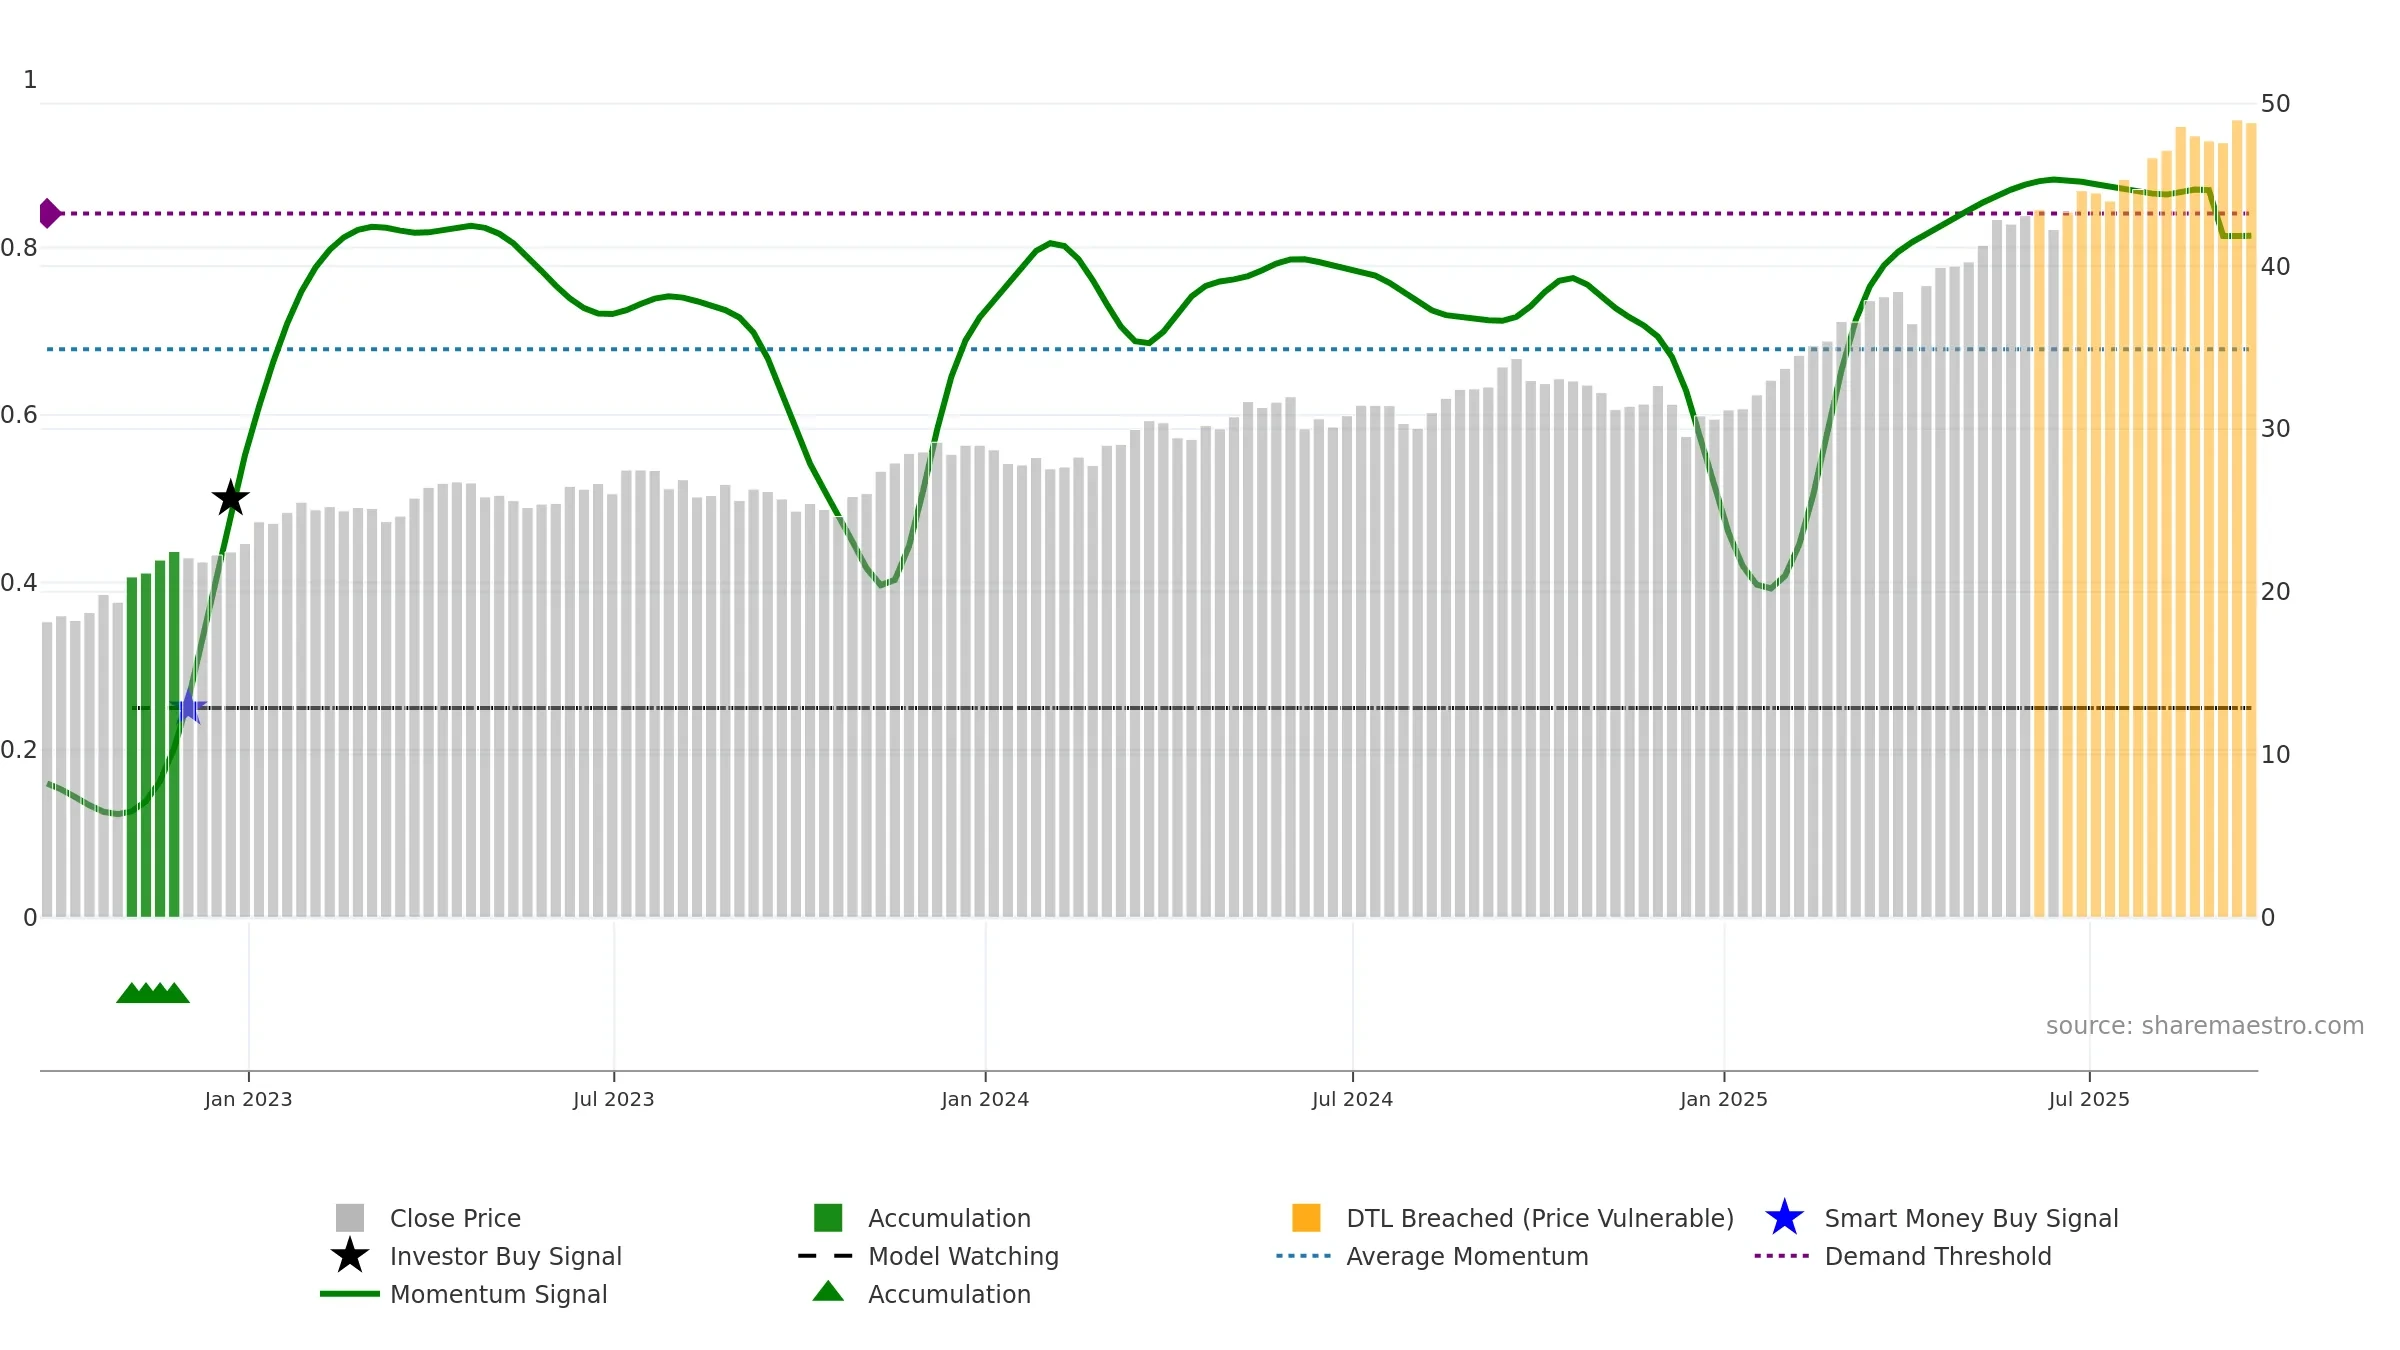Click the Jan 2023 axis label
The height and width of the screenshot is (1350, 2400).
248,1099
